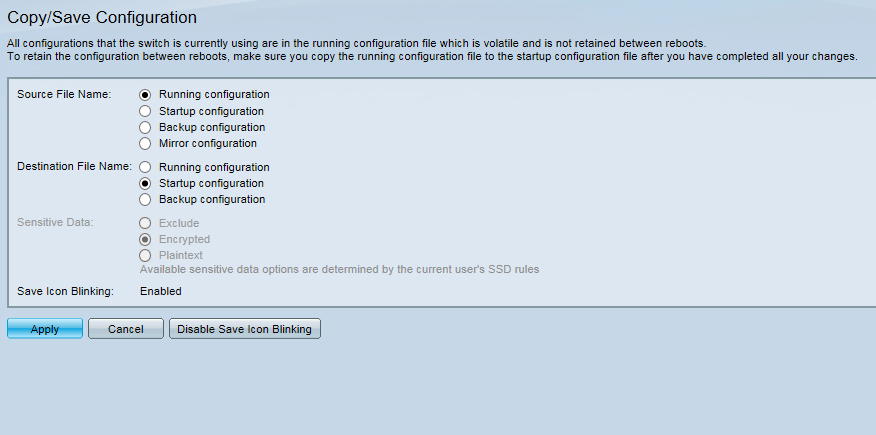Set destination to Backup configuration
Viewport: 876px width, 435px height.
click(x=145, y=199)
